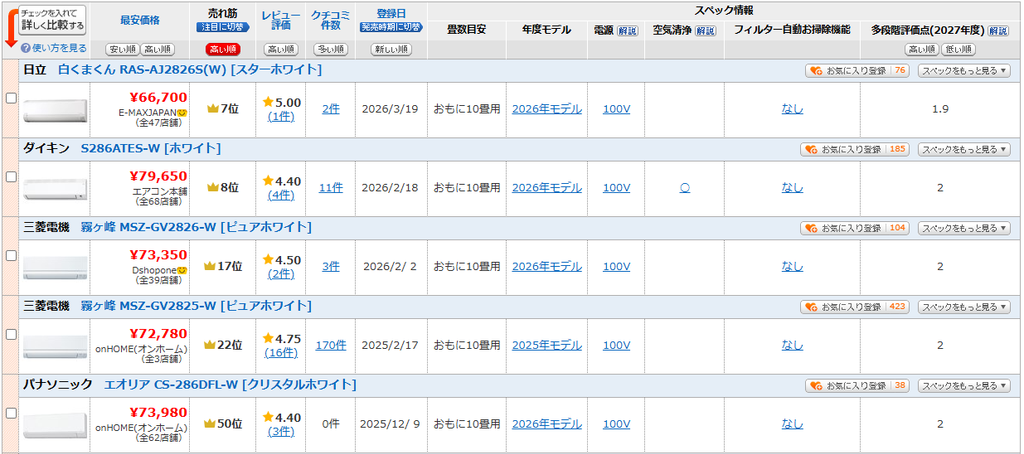Tick the checkbox for Hitachi RAS-AJ2826S(W)
1024x454 pixels.
pyautogui.click(x=10, y=98)
